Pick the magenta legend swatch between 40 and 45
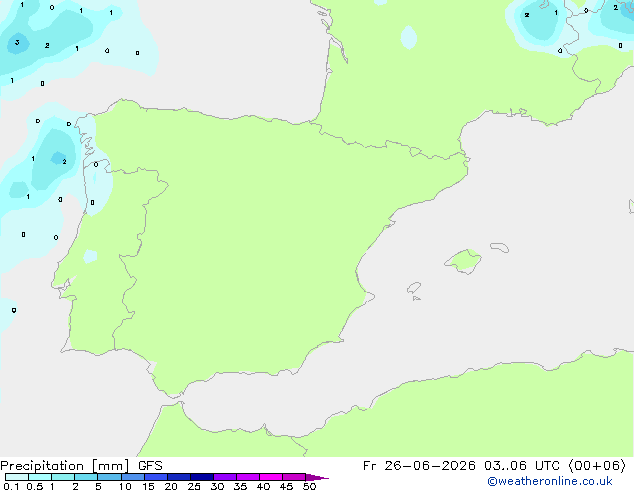This screenshot has height=490, width=634. pyautogui.click(x=271, y=477)
